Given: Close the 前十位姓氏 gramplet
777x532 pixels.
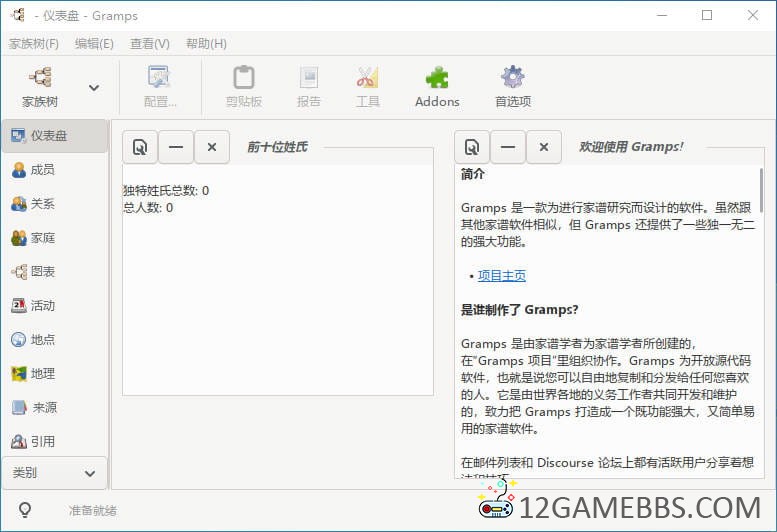Looking at the screenshot, I should point(212,147).
